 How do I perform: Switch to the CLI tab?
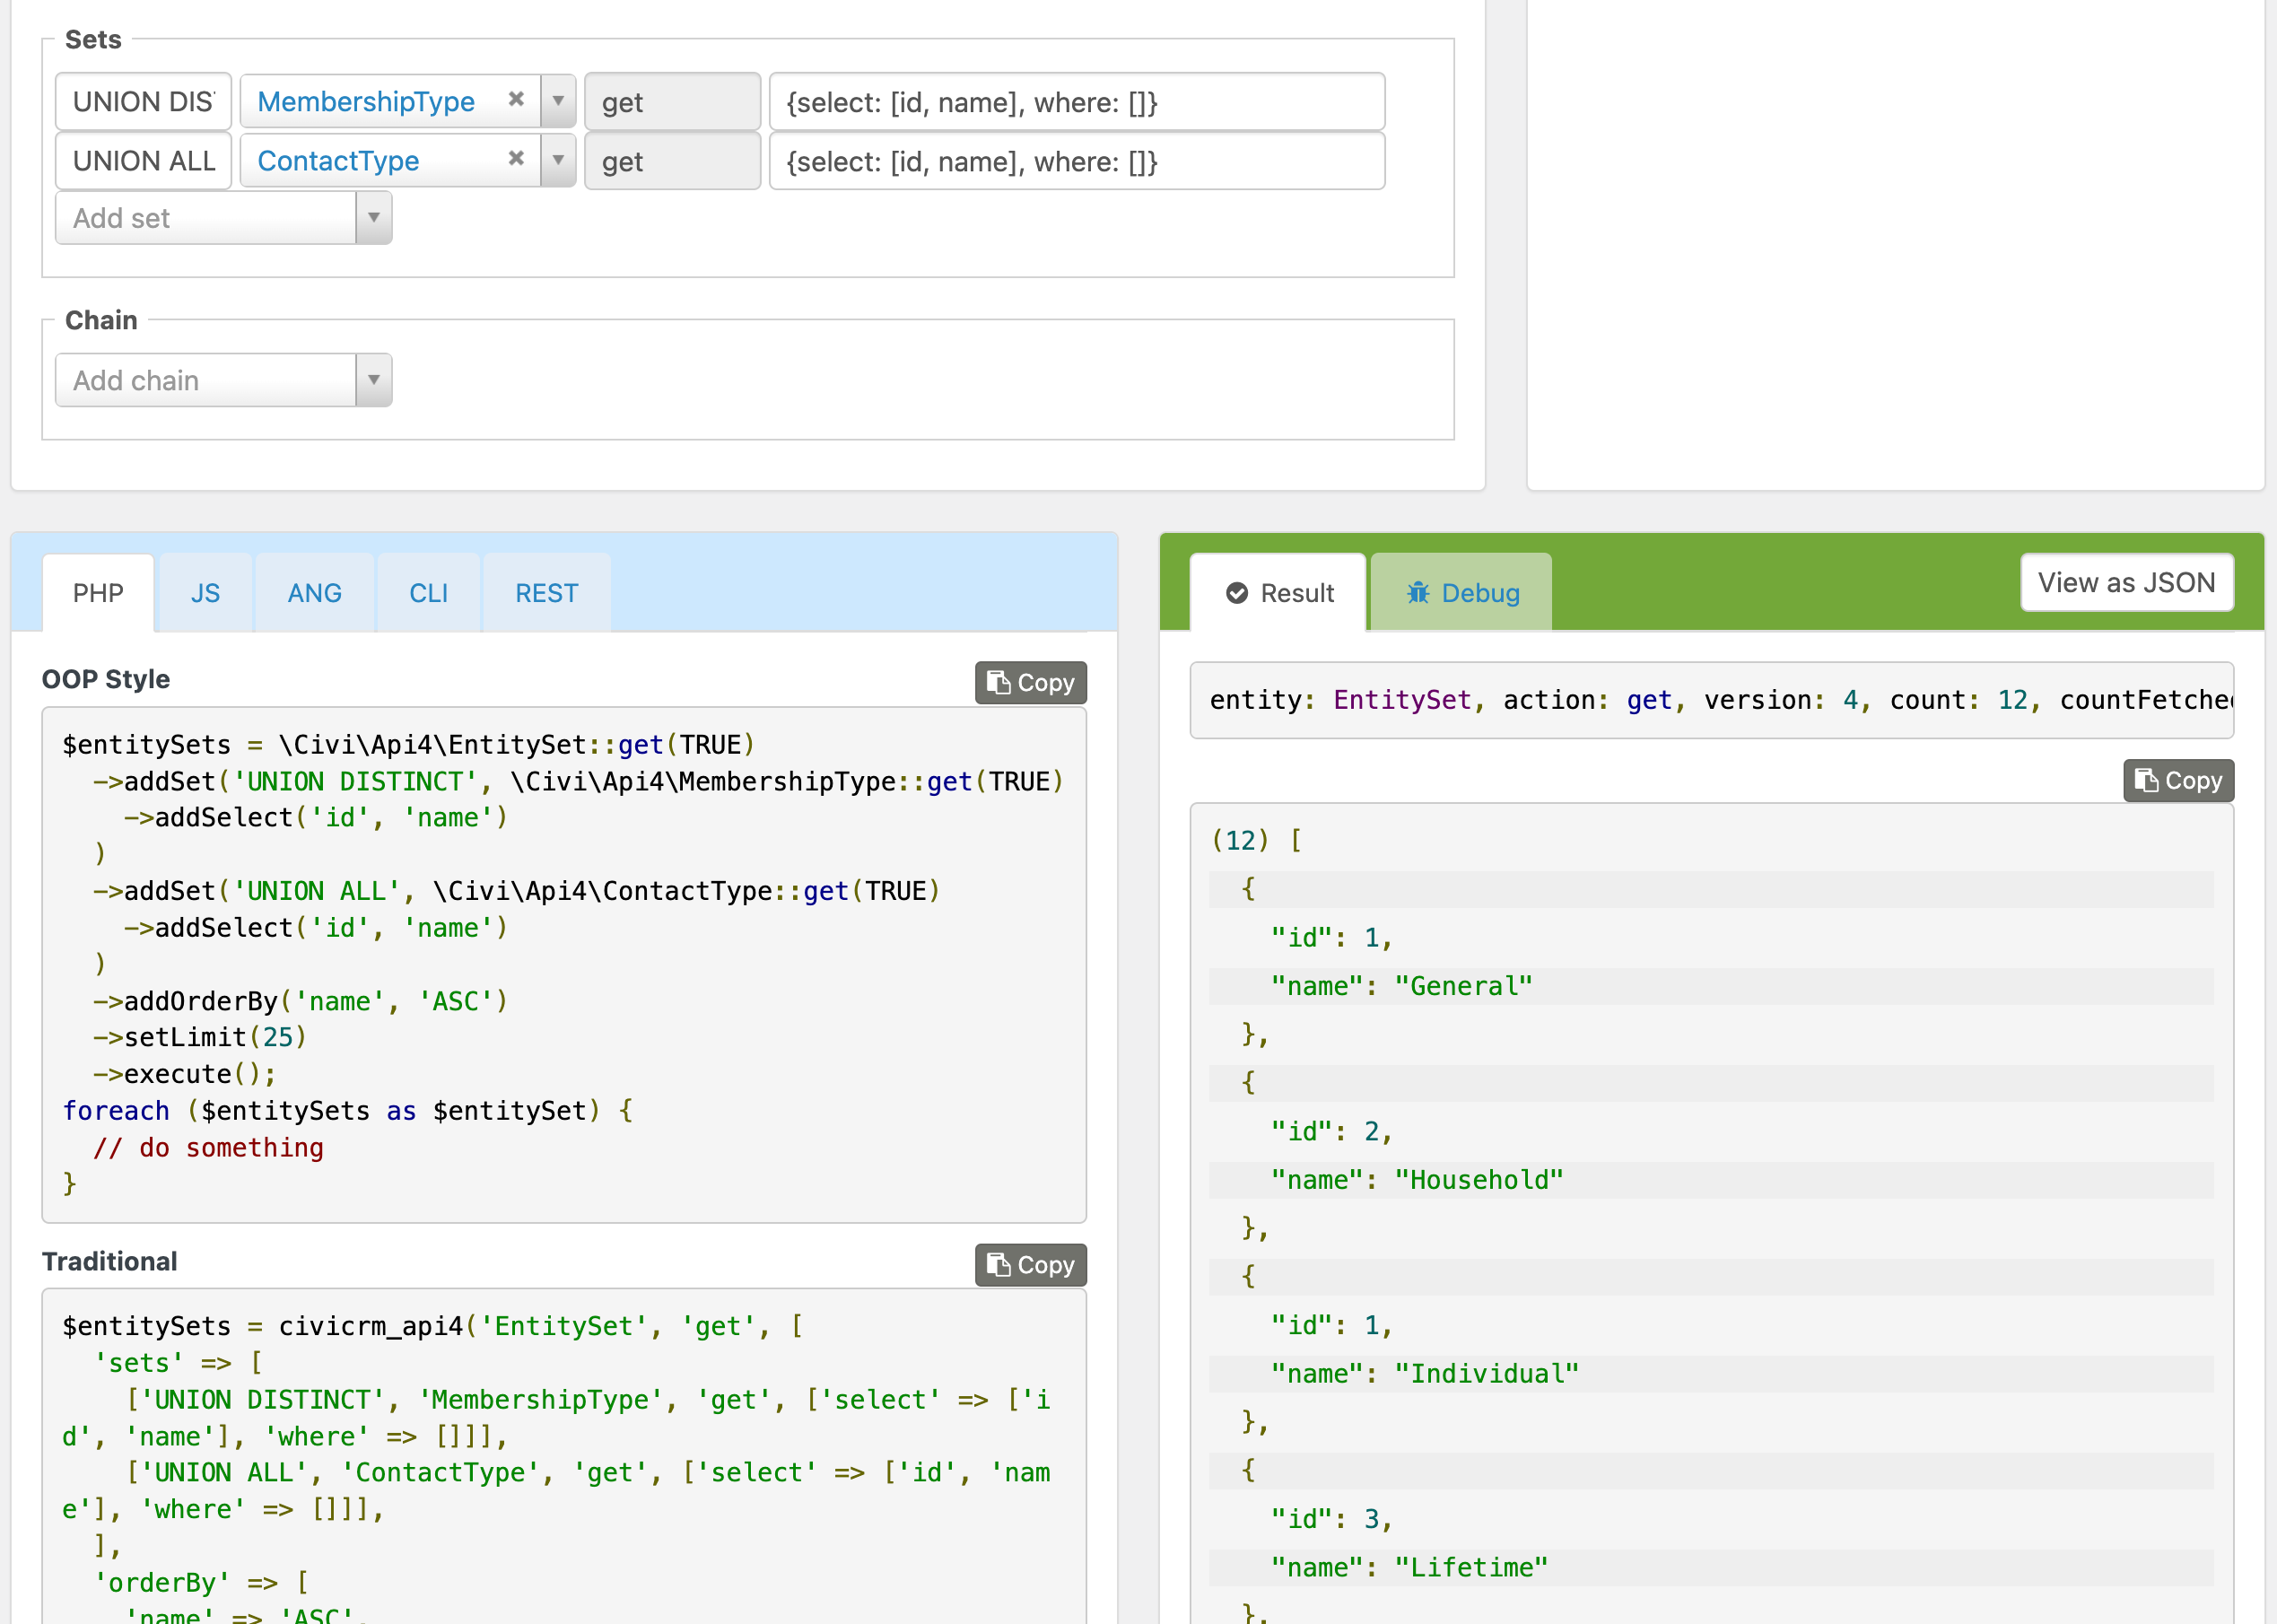428,592
